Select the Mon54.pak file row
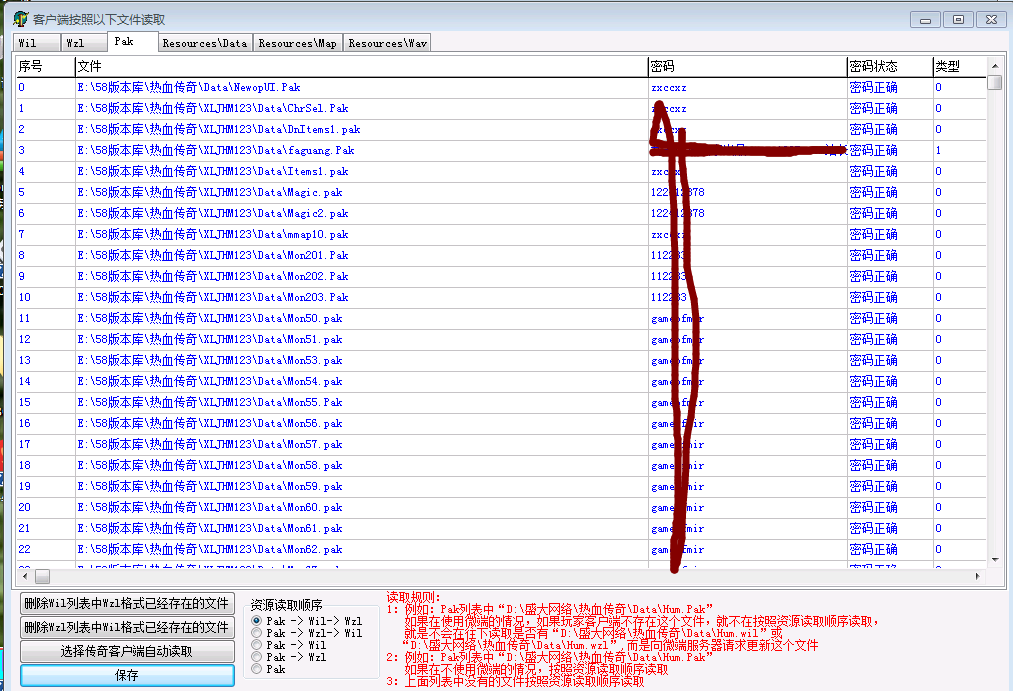 pos(501,381)
